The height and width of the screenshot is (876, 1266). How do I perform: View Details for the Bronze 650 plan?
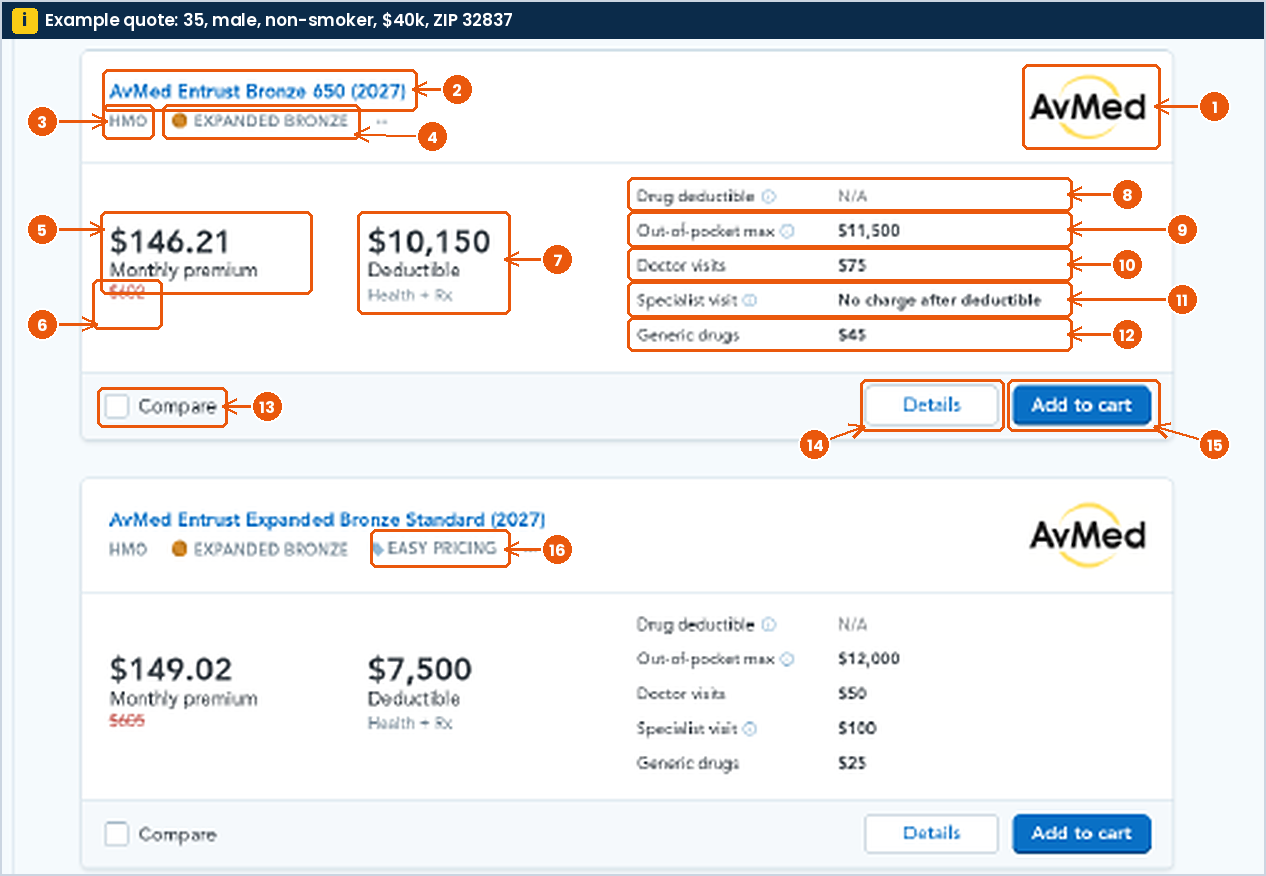(x=931, y=405)
